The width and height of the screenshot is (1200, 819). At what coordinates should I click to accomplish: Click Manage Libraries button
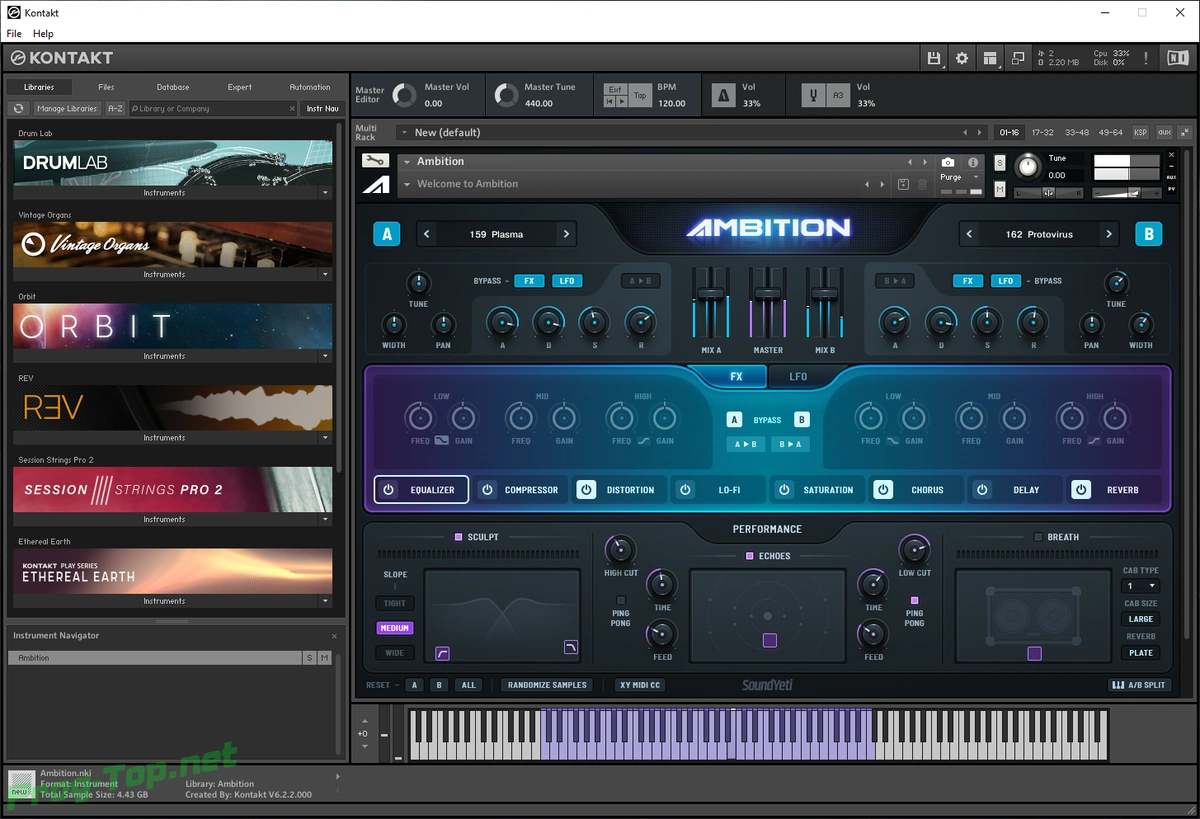pos(67,108)
